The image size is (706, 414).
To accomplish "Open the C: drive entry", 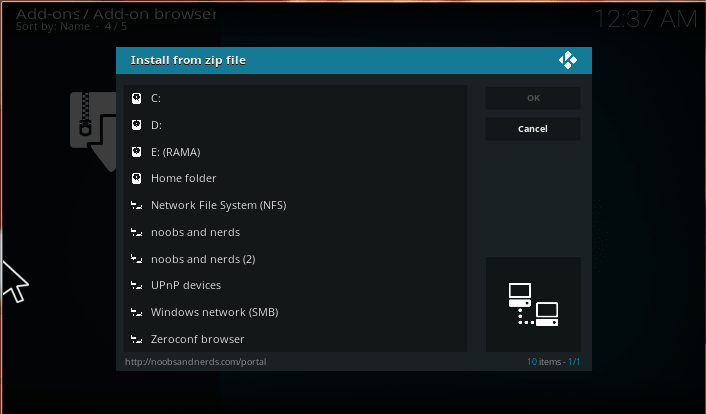I will pyautogui.click(x=295, y=98).
